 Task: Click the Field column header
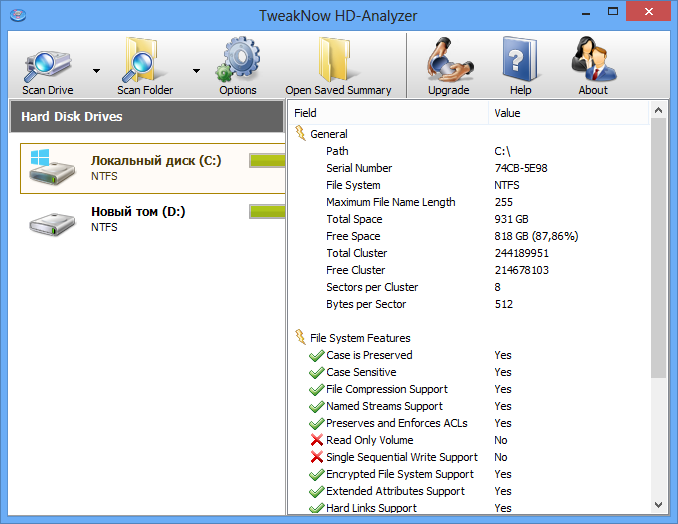coord(389,113)
